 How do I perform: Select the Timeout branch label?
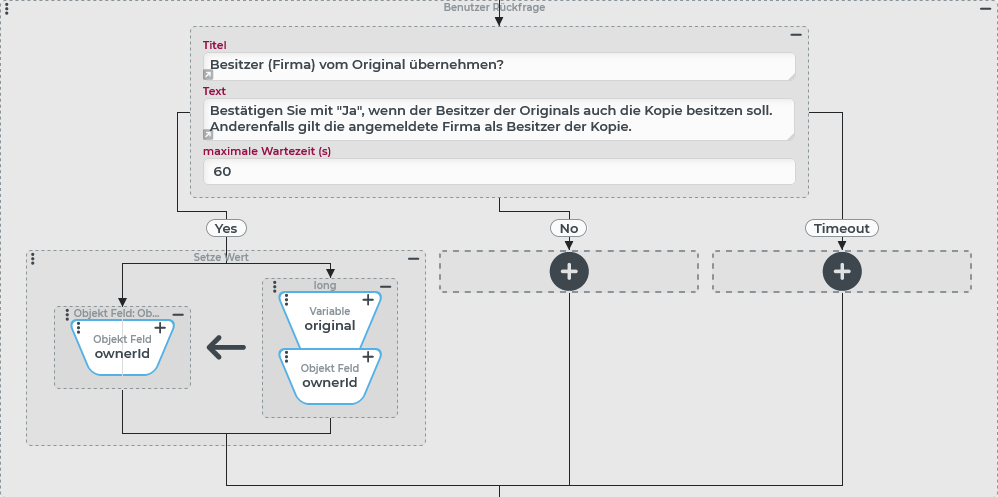coord(841,228)
